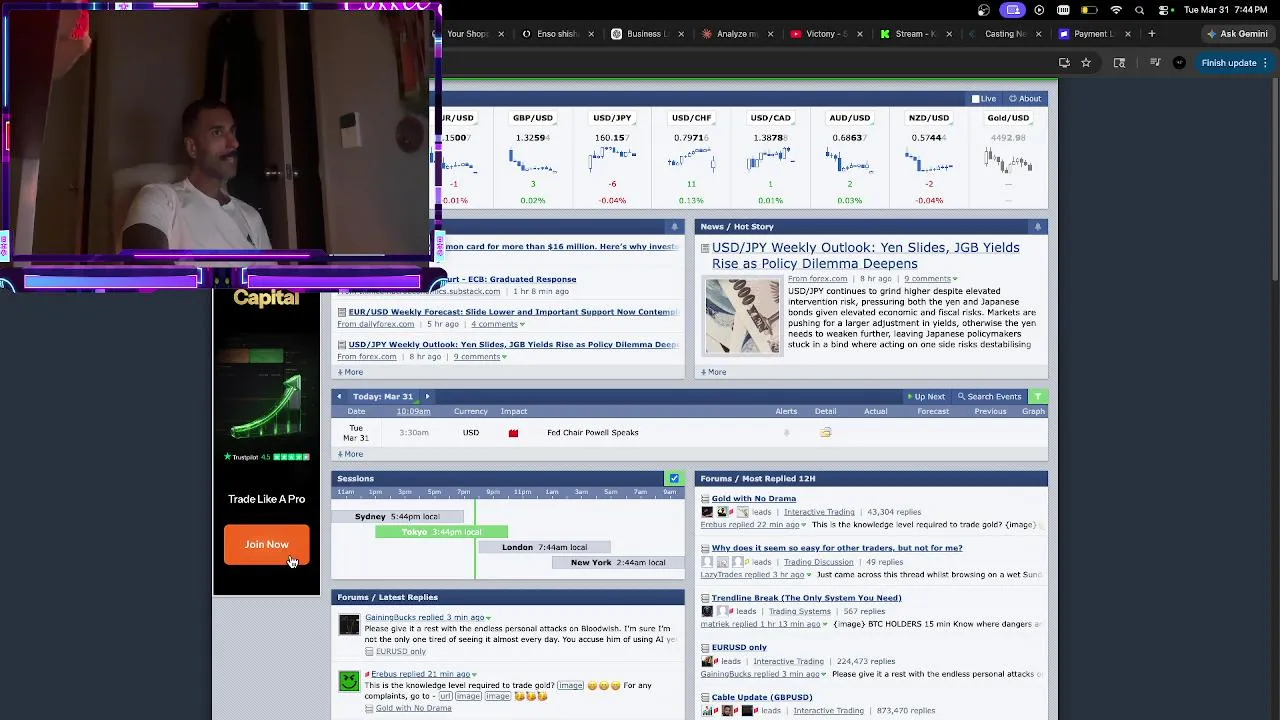Open the EUR/USD Weekly Forecast news link
1280x720 pixels.
513,312
